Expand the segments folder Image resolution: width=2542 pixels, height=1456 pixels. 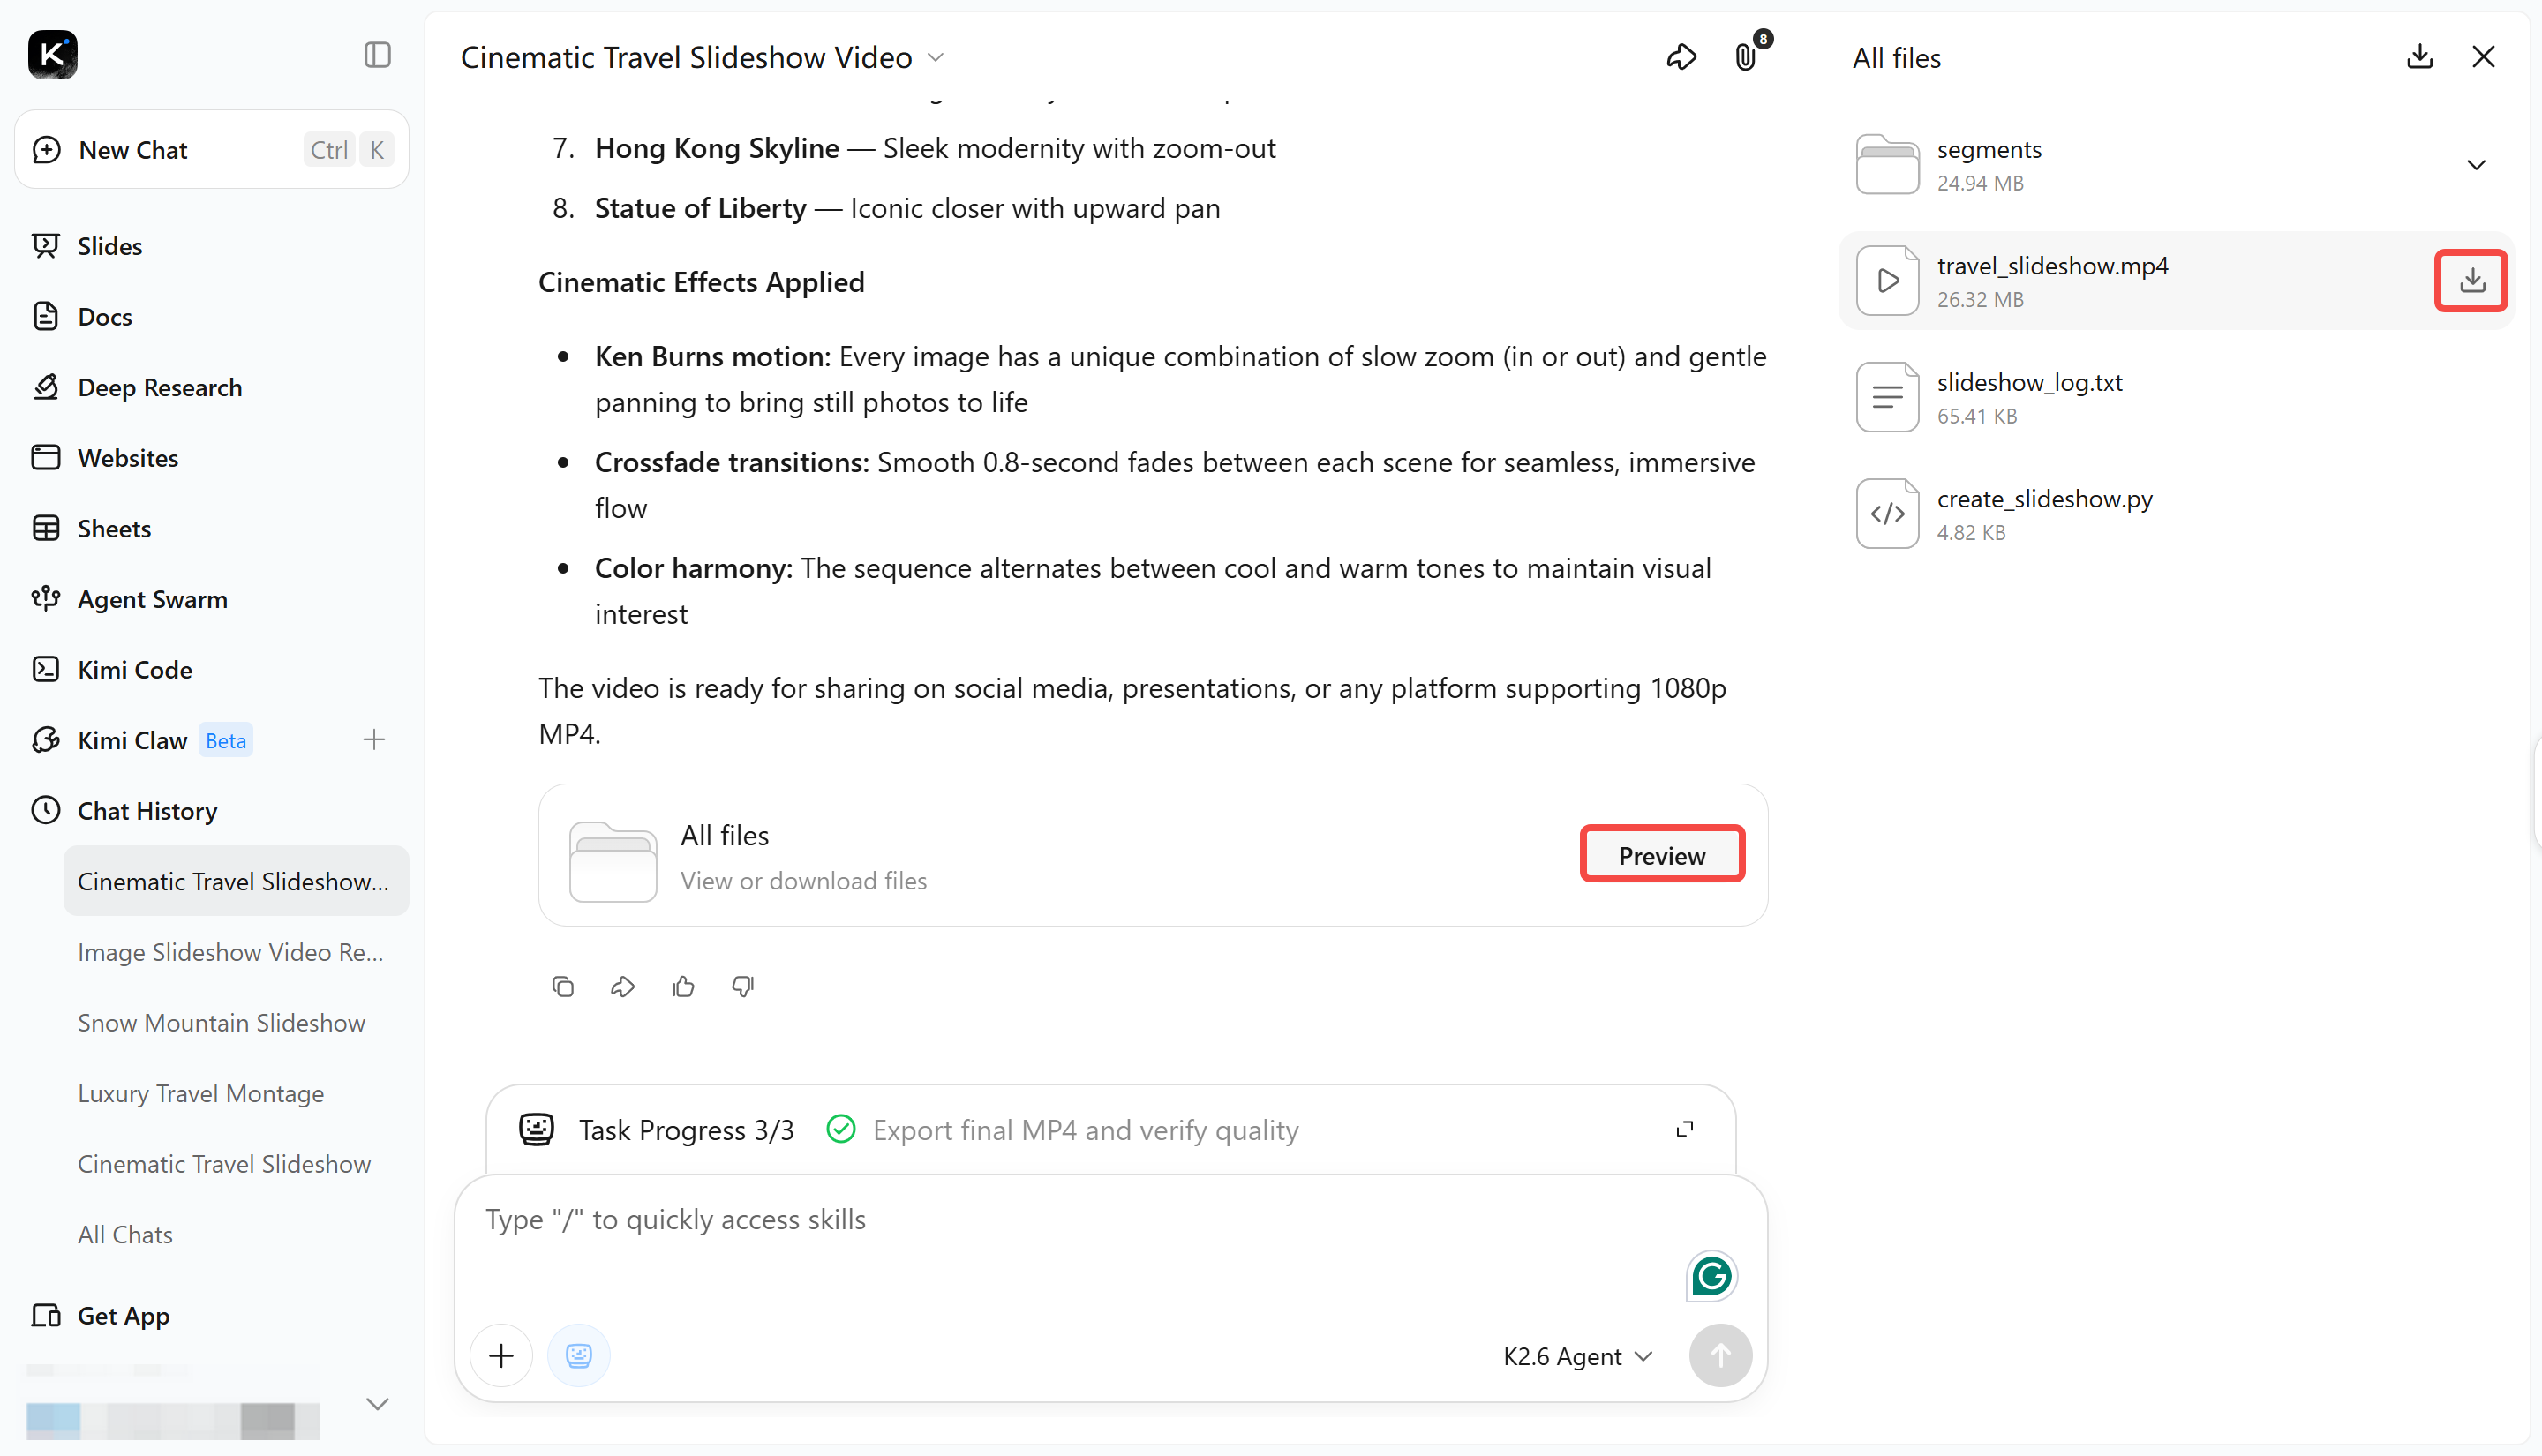[2476, 165]
